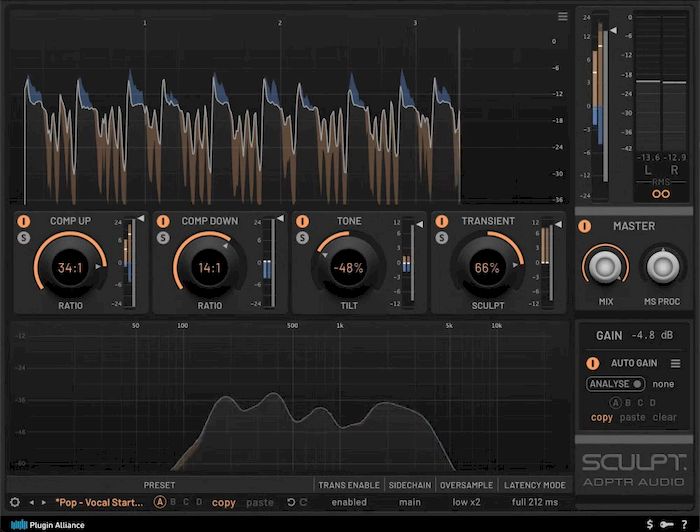This screenshot has height=532, width=700.
Task: Click the COMP UP ratio knob
Action: (70, 267)
